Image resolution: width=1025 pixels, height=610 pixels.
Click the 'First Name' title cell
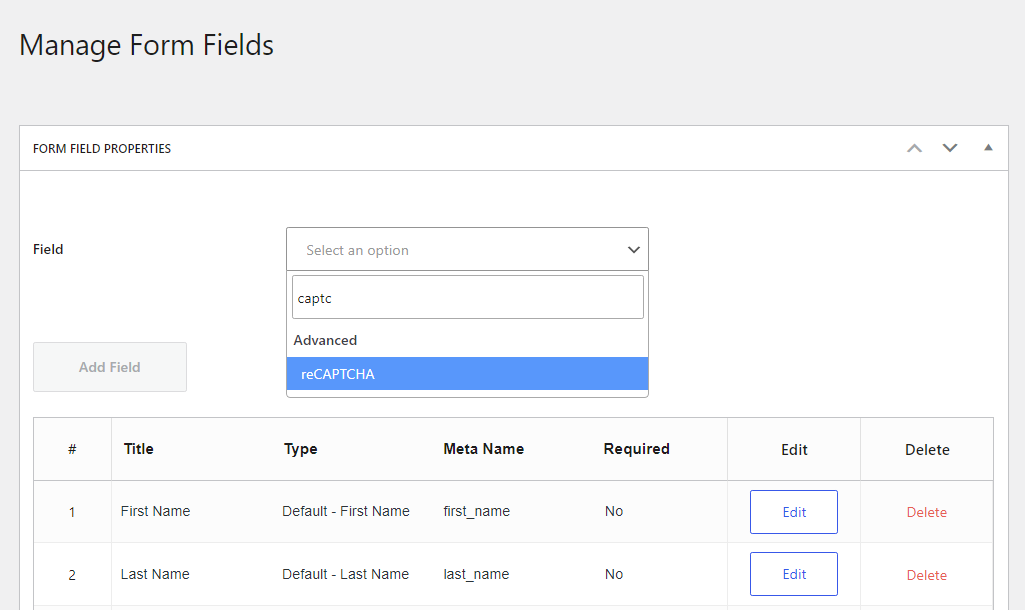pyautogui.click(x=156, y=511)
